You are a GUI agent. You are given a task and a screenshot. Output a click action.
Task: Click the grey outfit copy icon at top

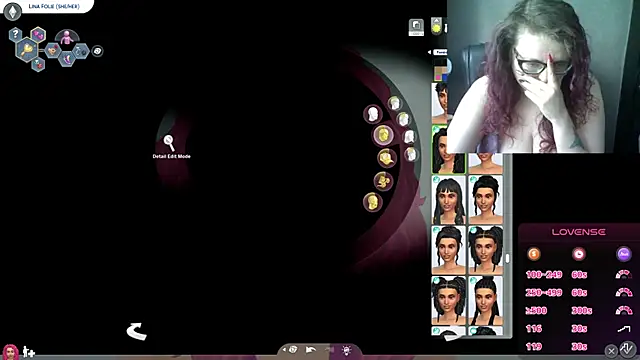pos(416,27)
